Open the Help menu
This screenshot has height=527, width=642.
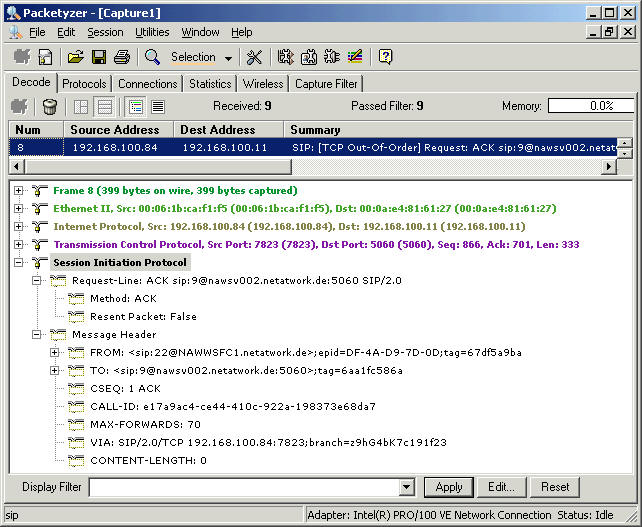(242, 32)
